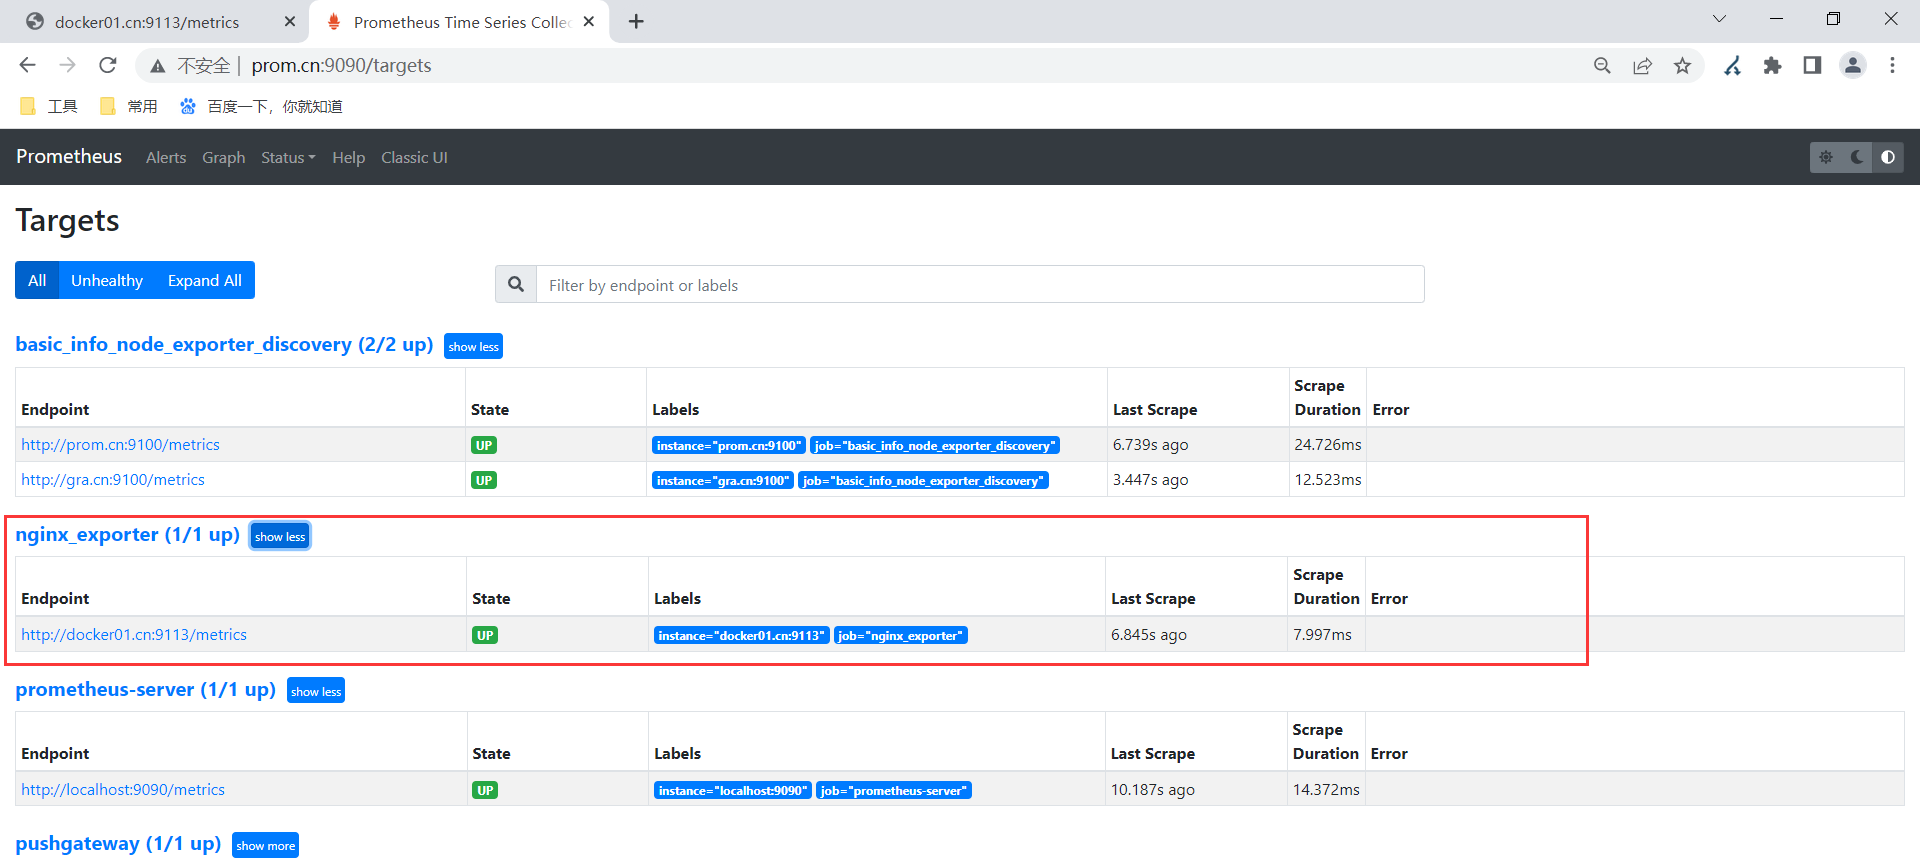Open the 工具 bookmarks folder
1920x868 pixels.
[x=49, y=106]
